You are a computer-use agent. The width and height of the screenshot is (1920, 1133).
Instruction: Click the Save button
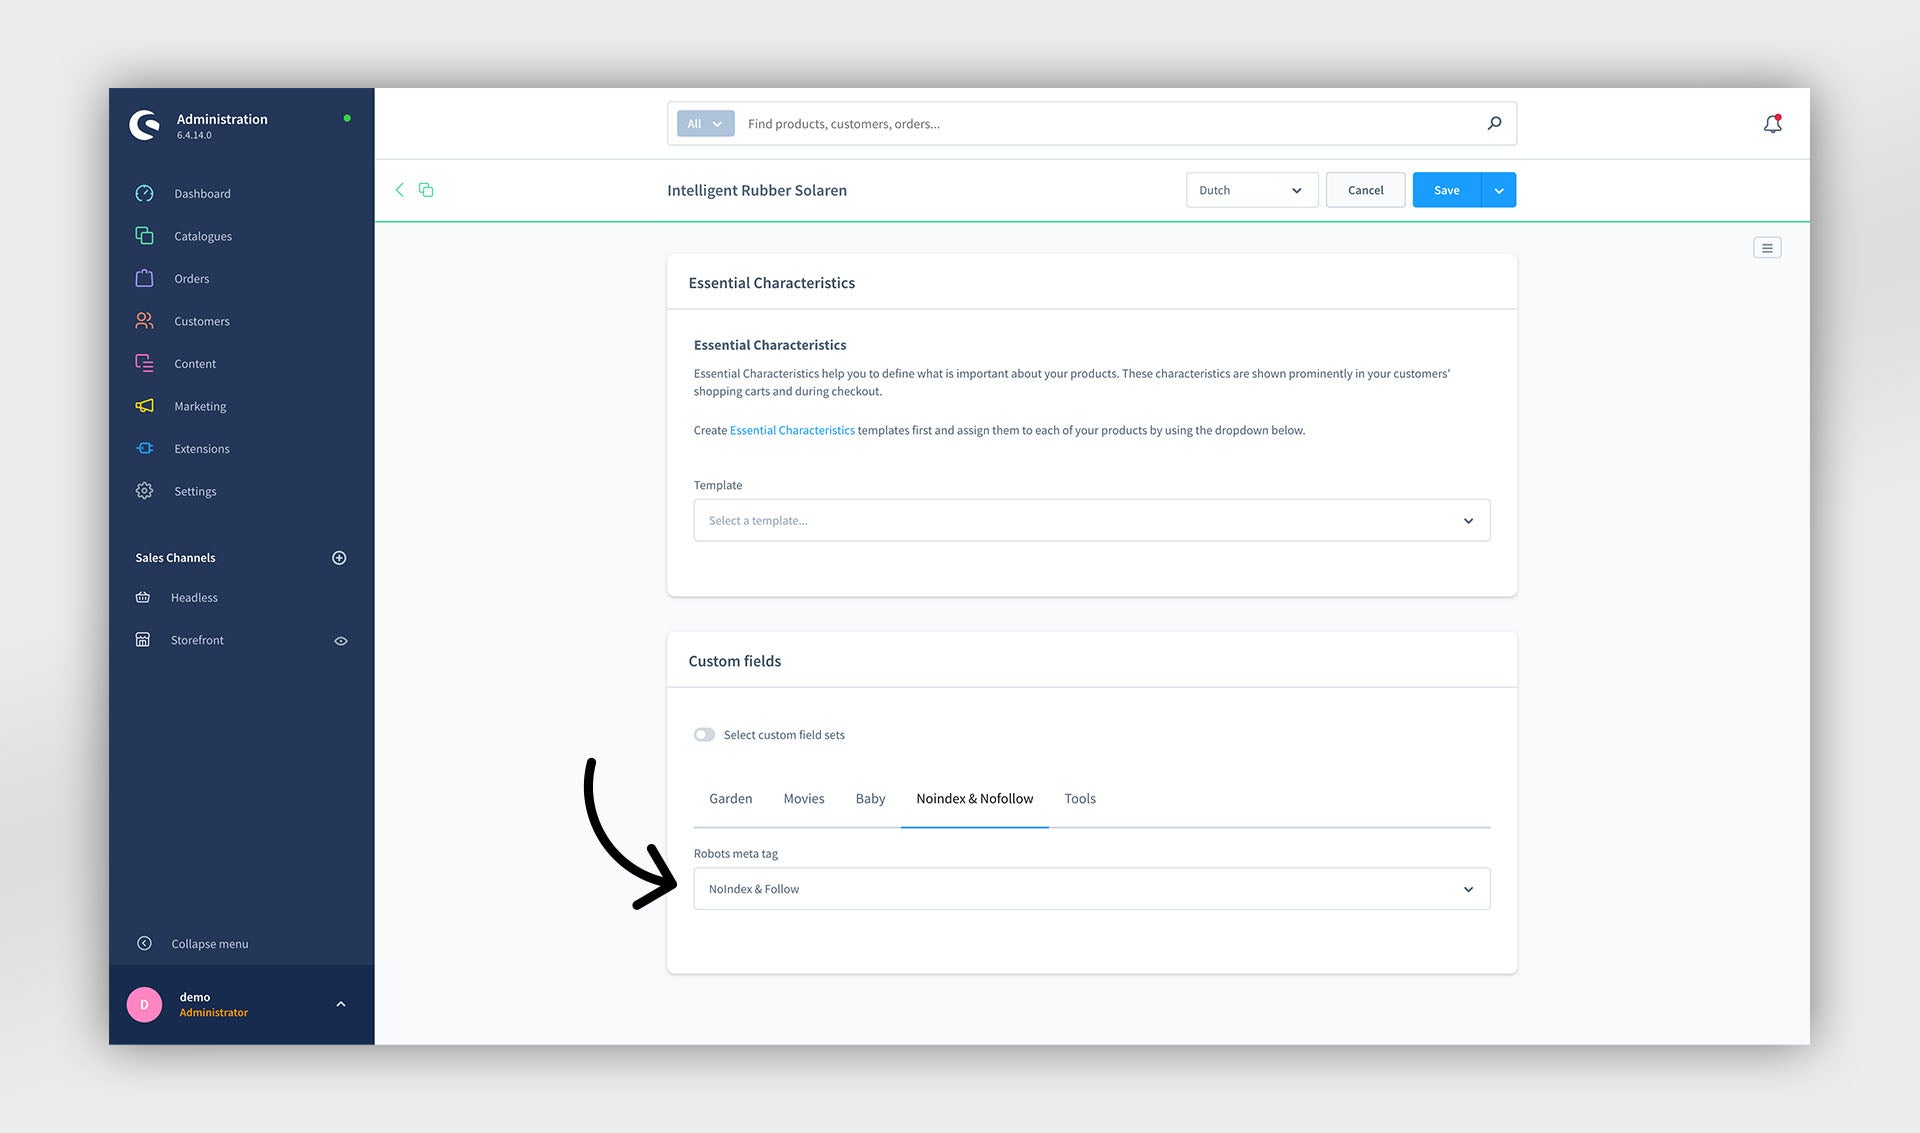pos(1445,189)
